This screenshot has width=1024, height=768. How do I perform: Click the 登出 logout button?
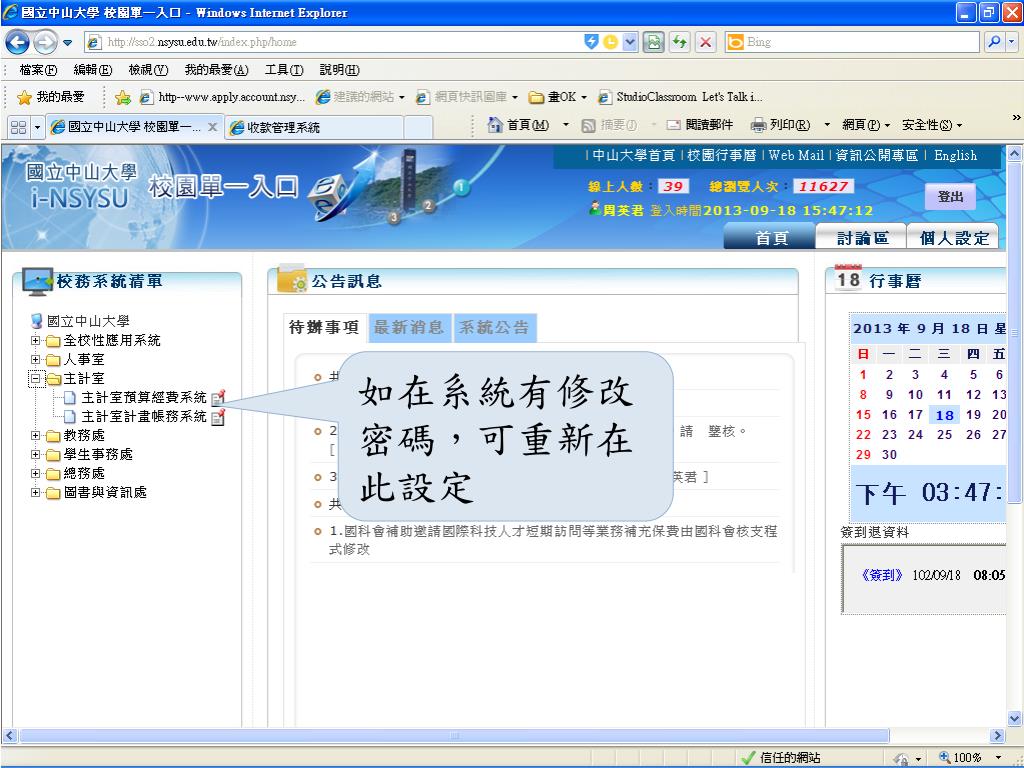click(x=950, y=197)
